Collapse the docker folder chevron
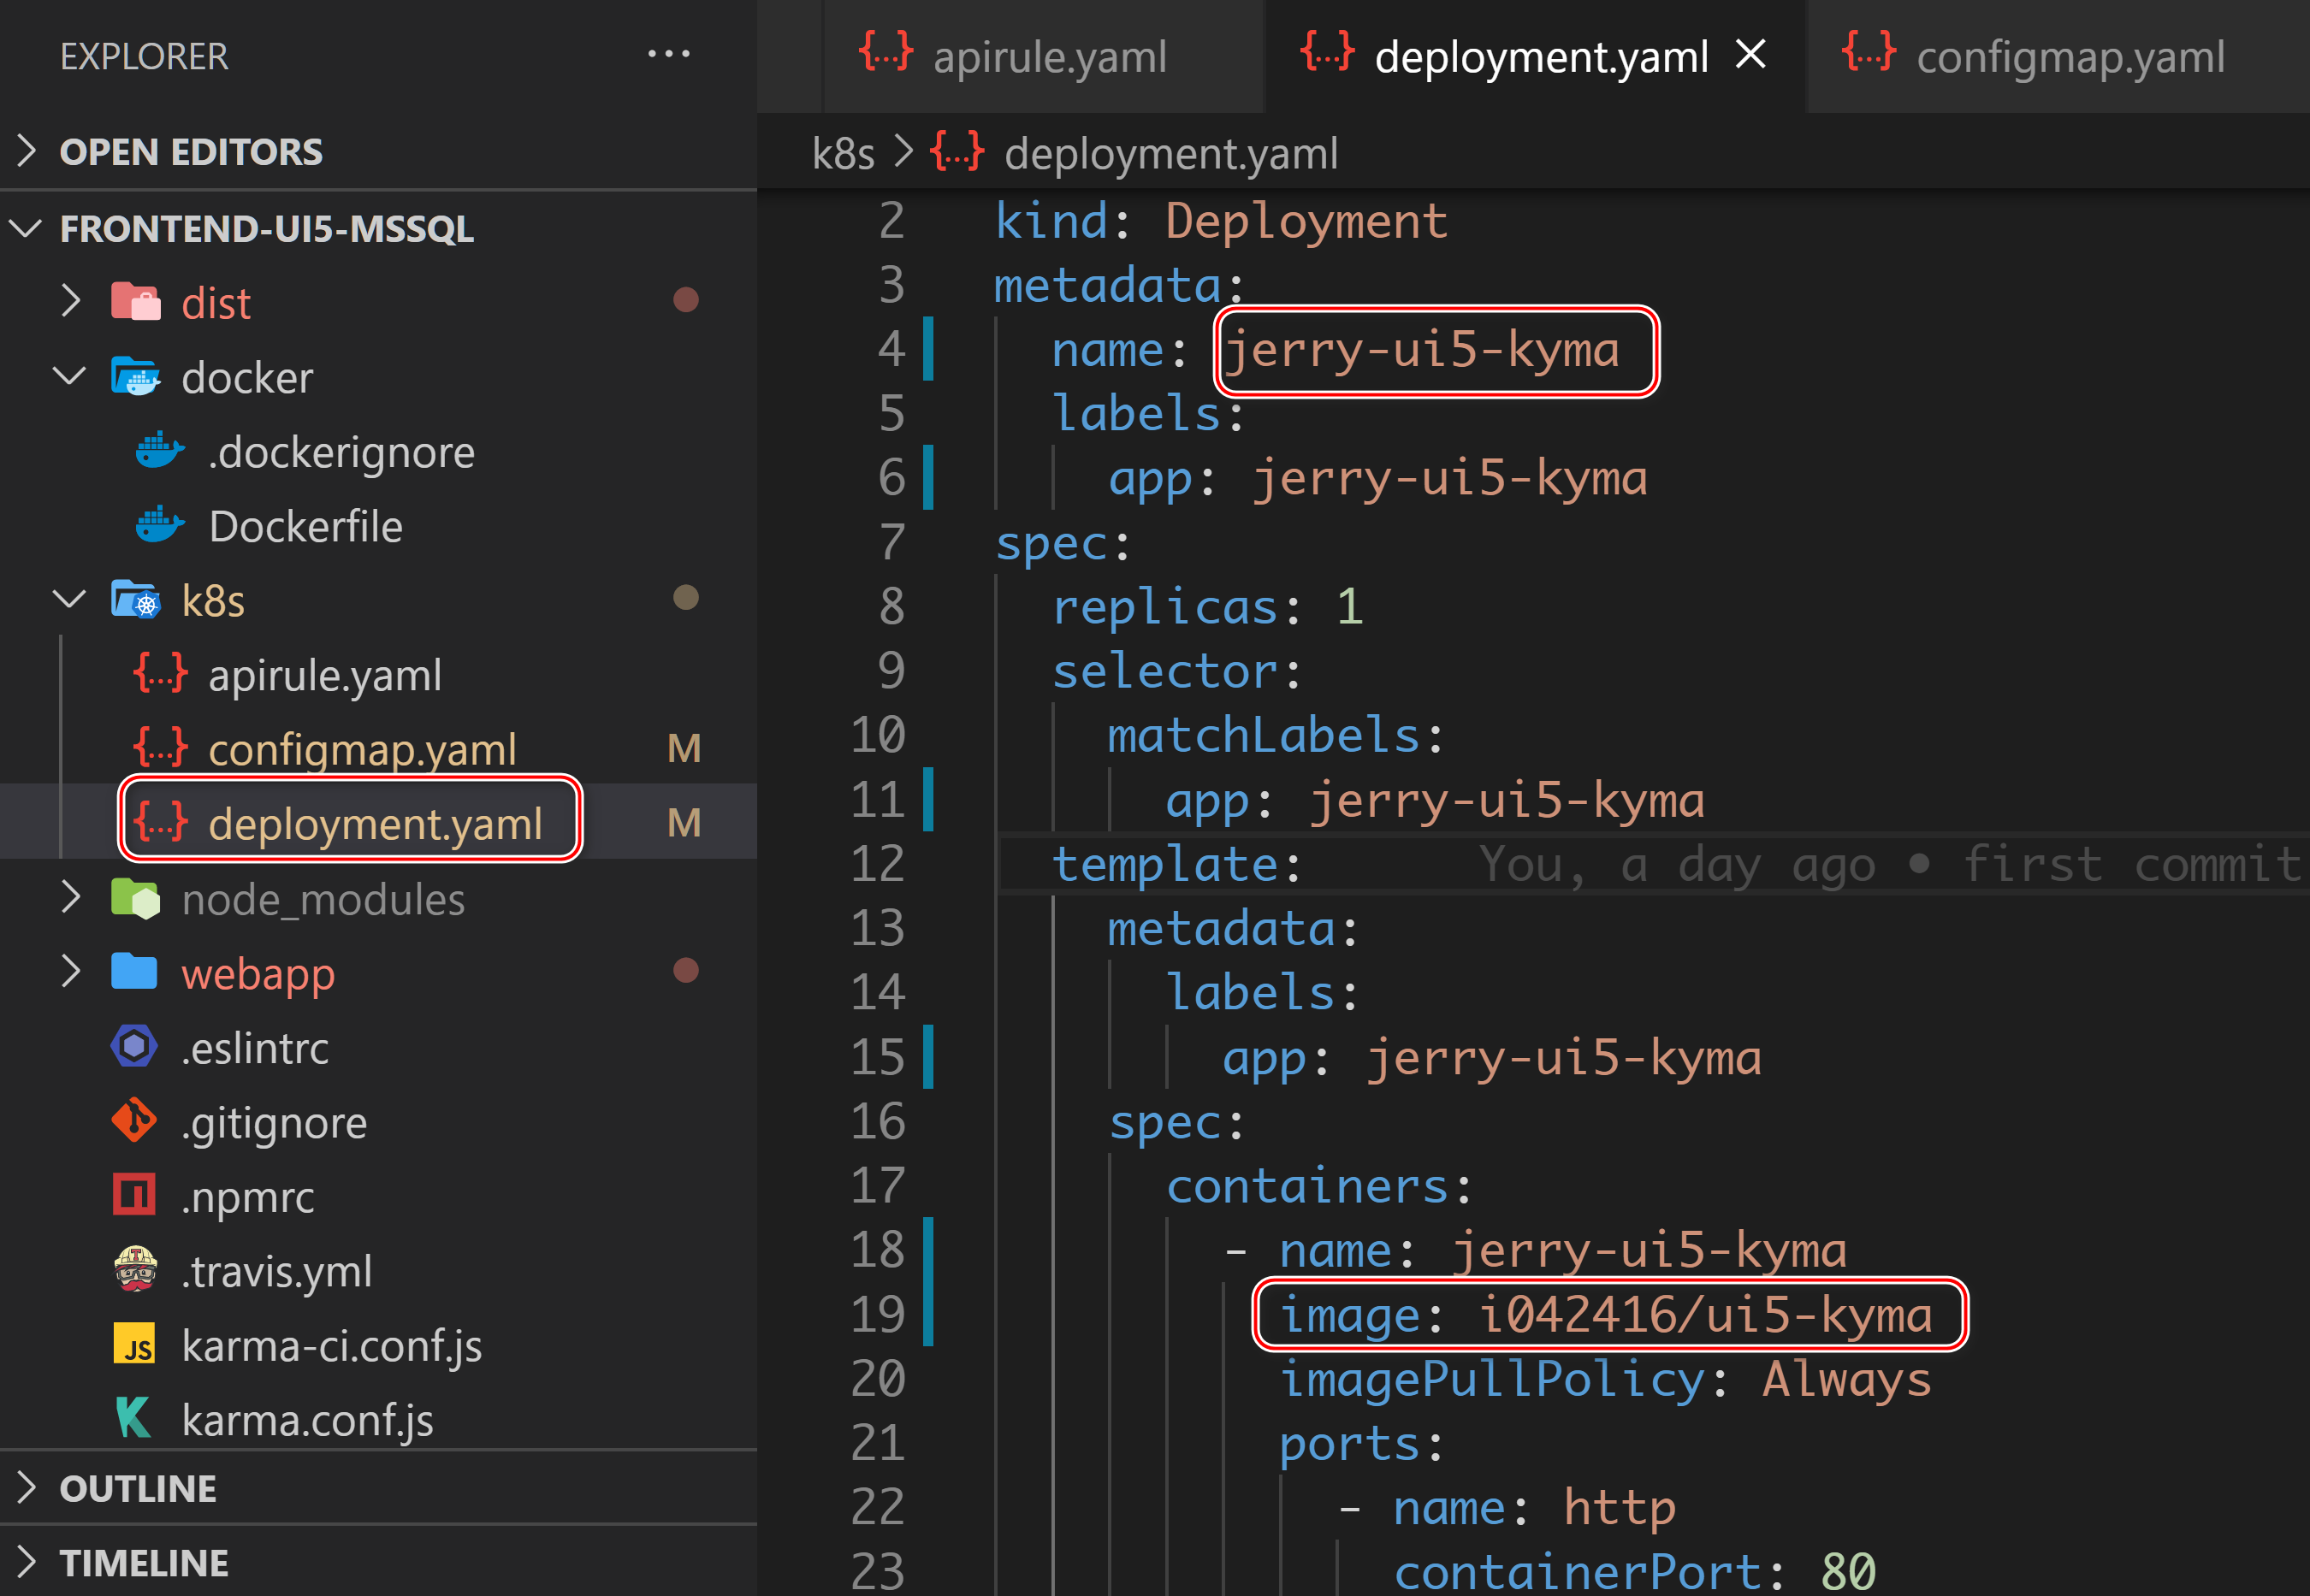The image size is (2310, 1596). click(70, 377)
